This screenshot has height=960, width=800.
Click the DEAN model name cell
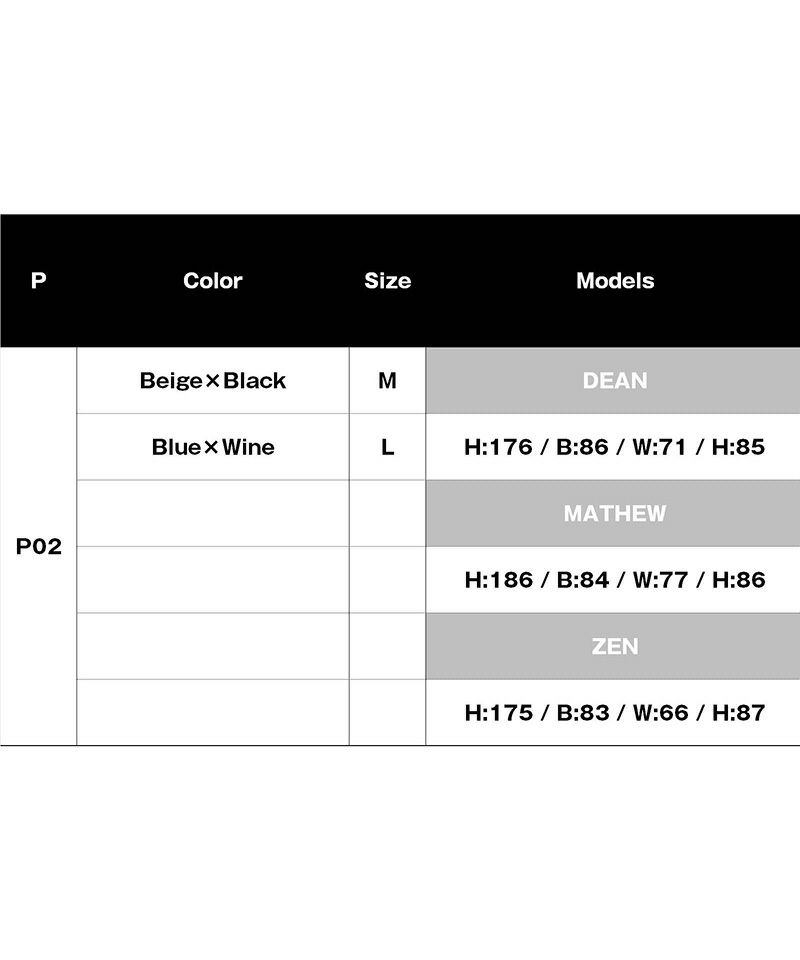click(x=614, y=381)
